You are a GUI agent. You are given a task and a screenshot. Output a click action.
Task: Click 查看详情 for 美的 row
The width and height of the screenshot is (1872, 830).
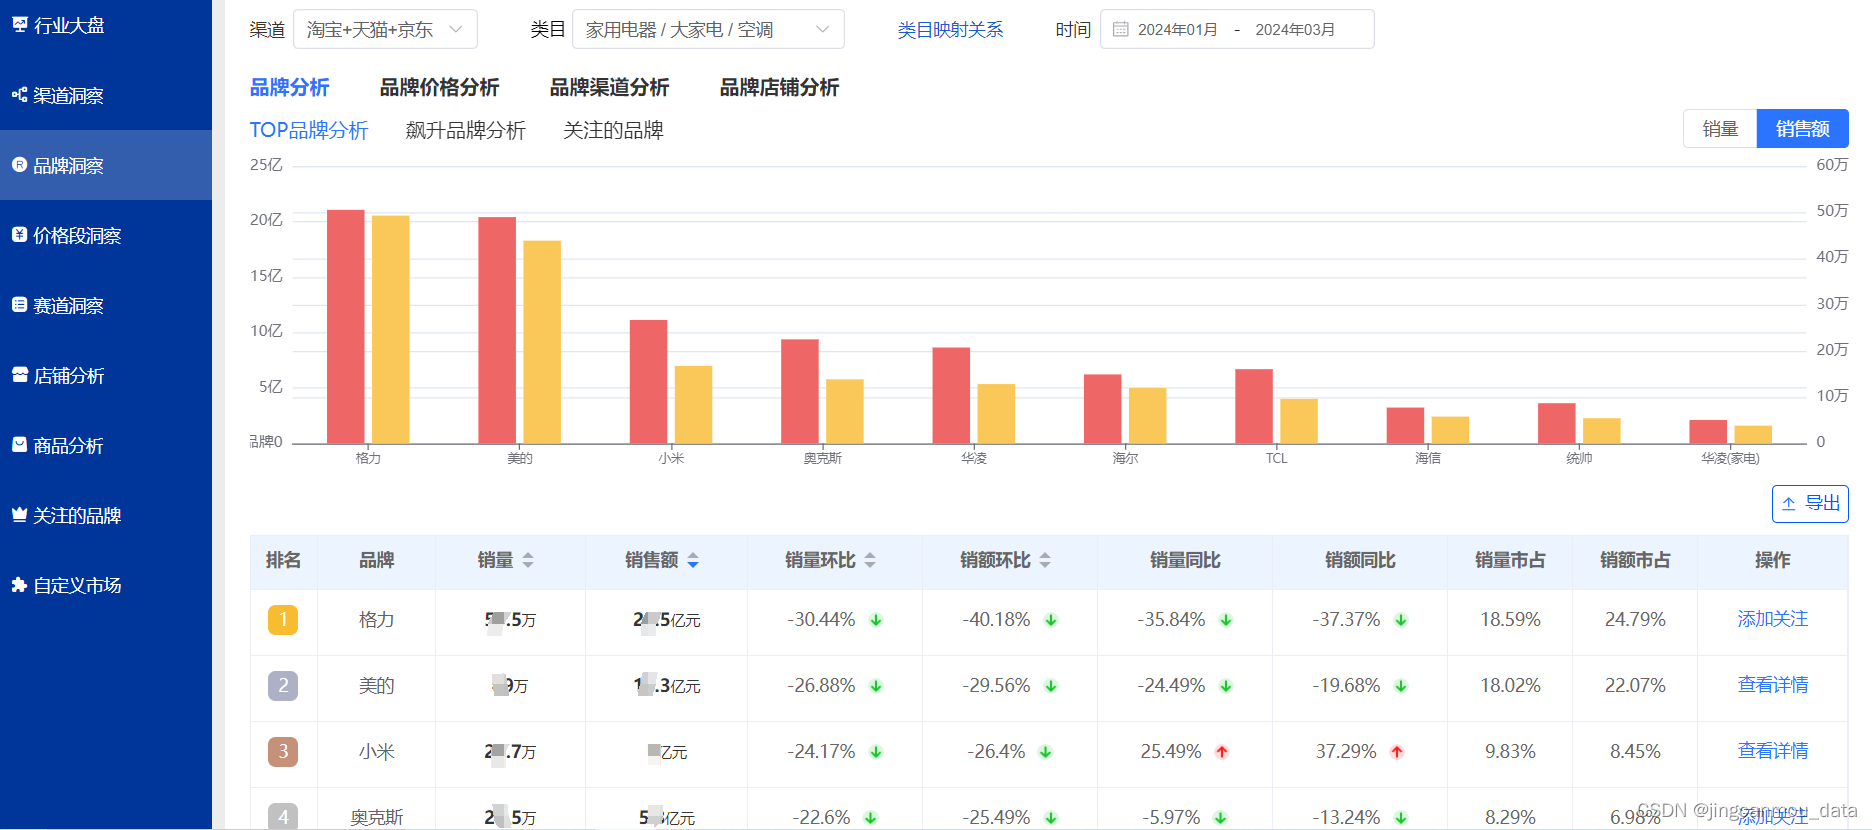coord(1772,685)
